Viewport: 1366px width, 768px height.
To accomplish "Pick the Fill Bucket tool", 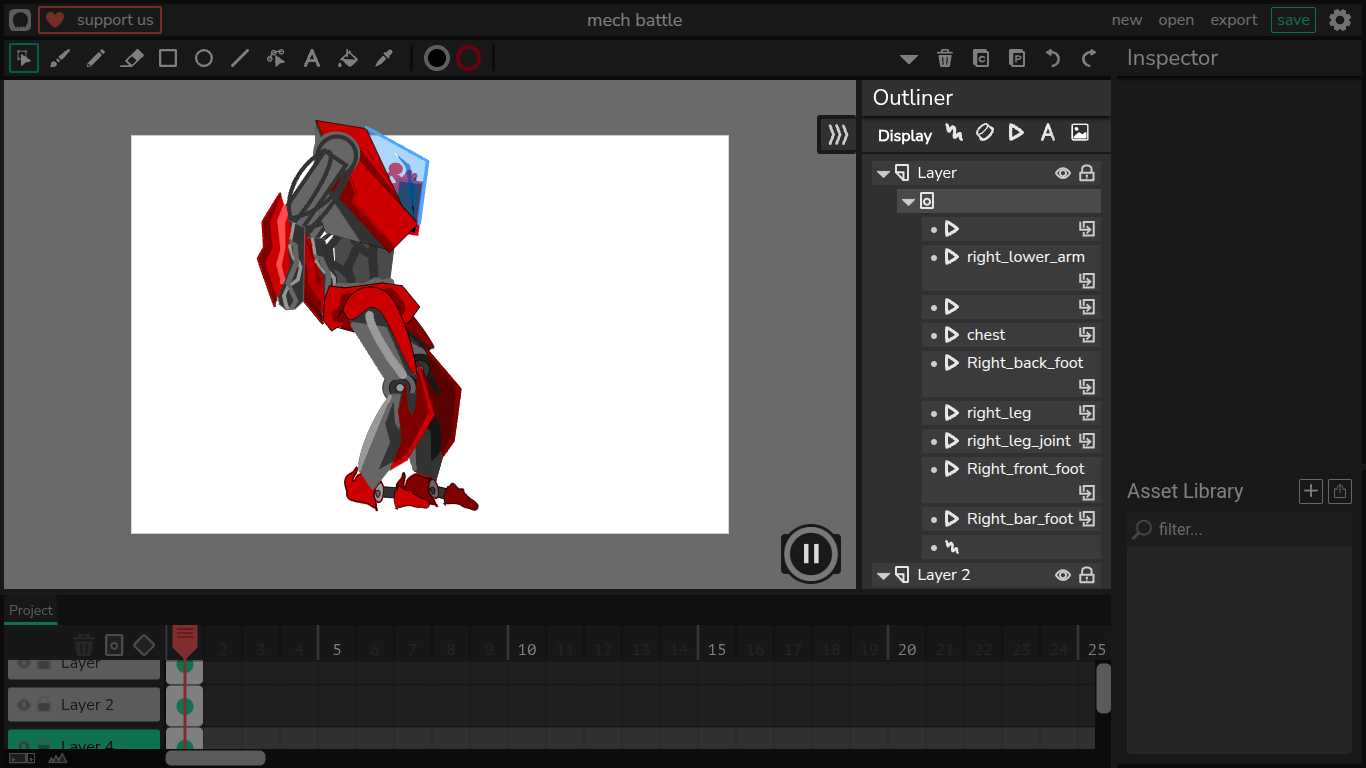I will (348, 59).
